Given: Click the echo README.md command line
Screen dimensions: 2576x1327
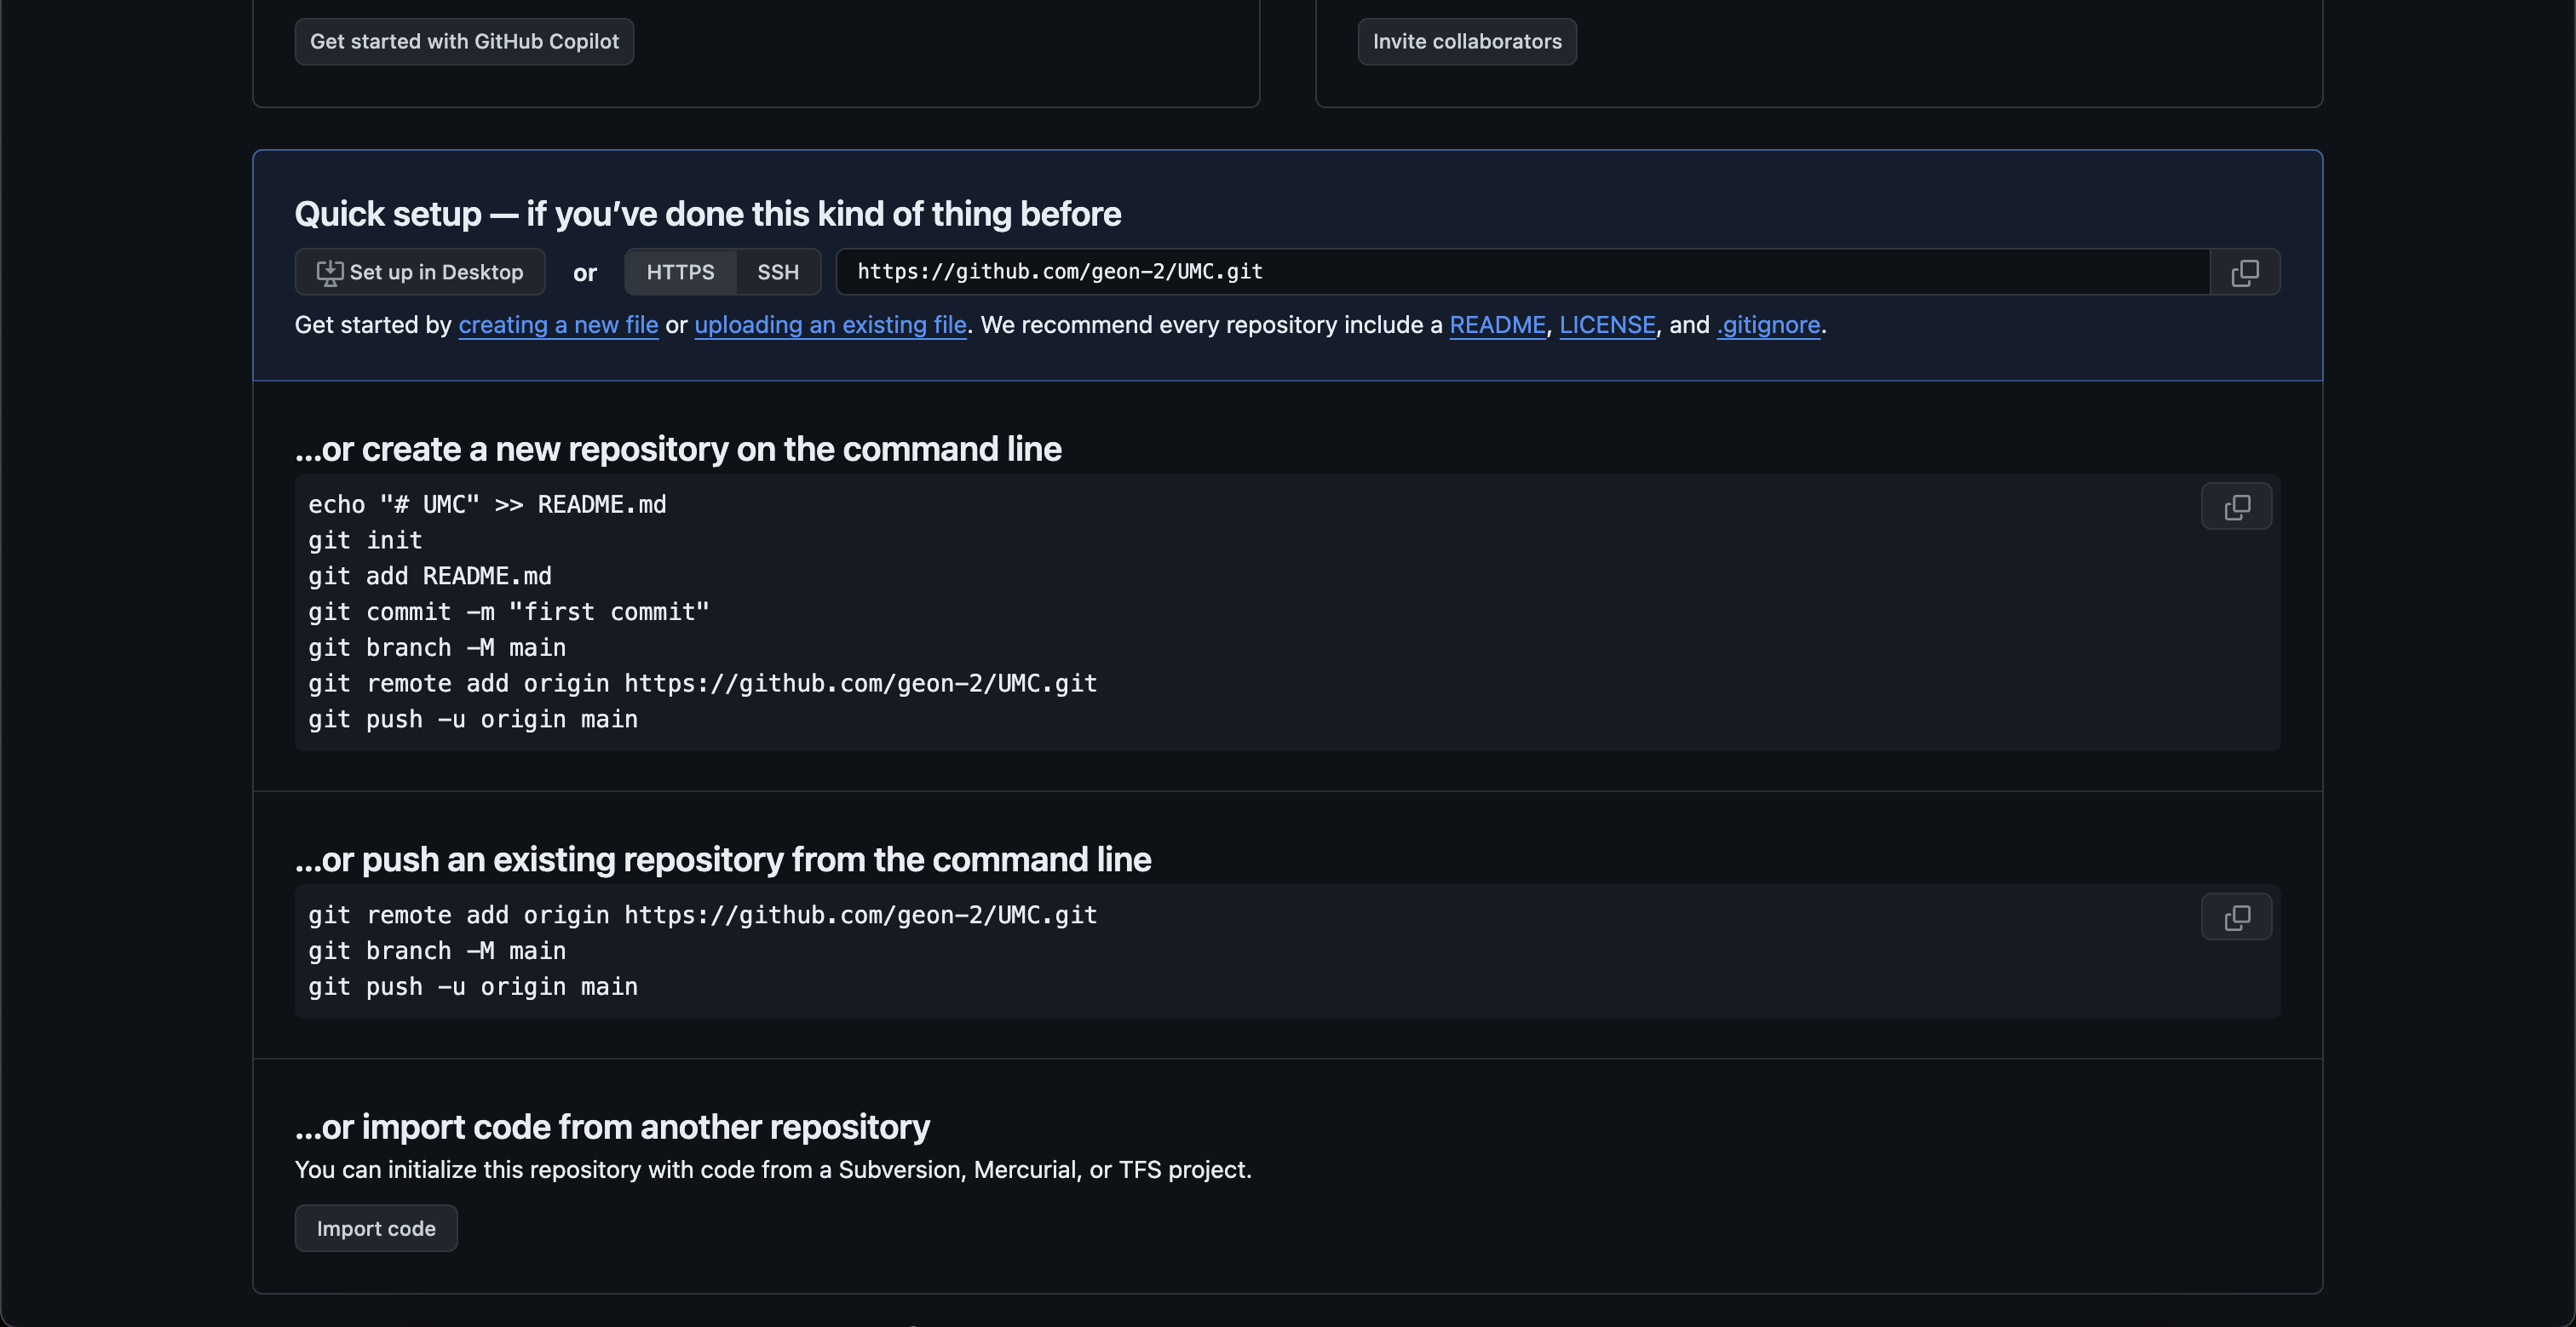Looking at the screenshot, I should (x=487, y=505).
